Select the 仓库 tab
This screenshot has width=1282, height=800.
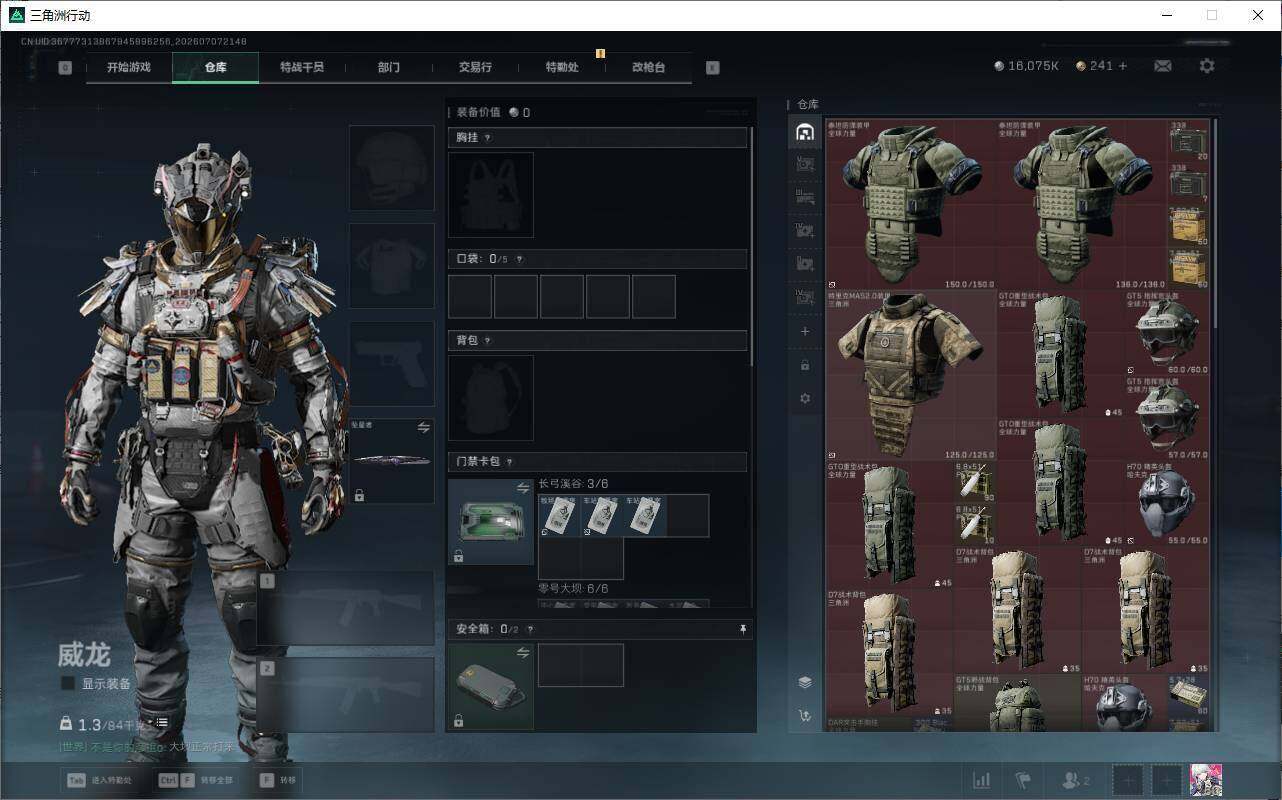[215, 67]
